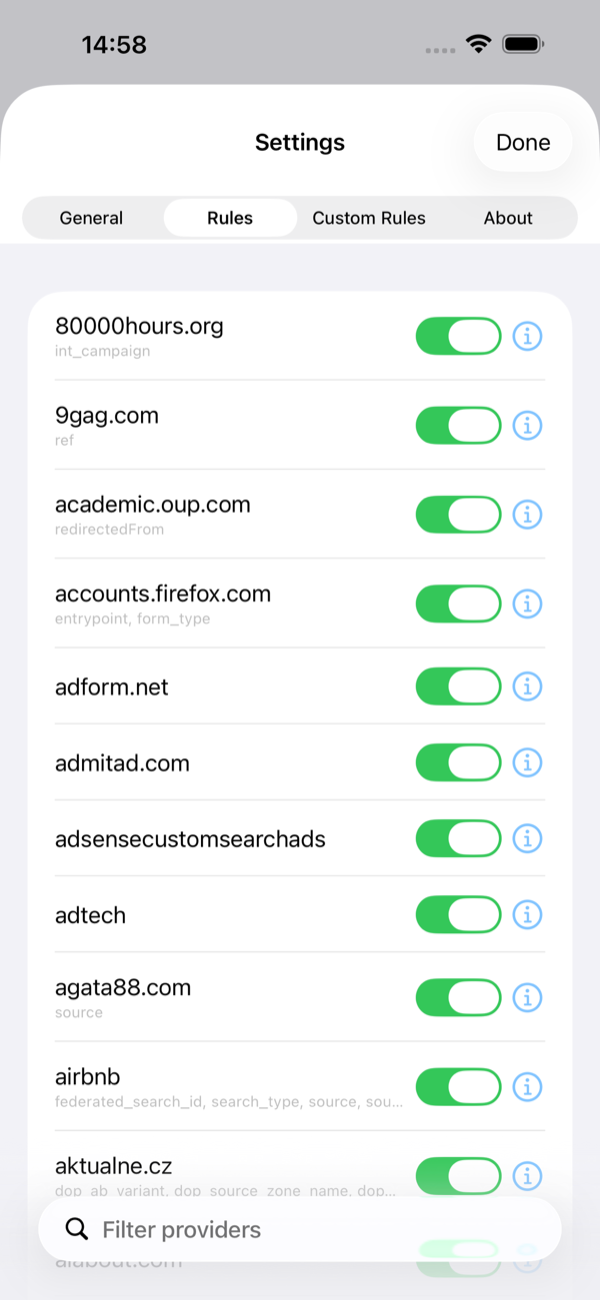Tap info icon for academic.oup.com

pyautogui.click(x=527, y=514)
